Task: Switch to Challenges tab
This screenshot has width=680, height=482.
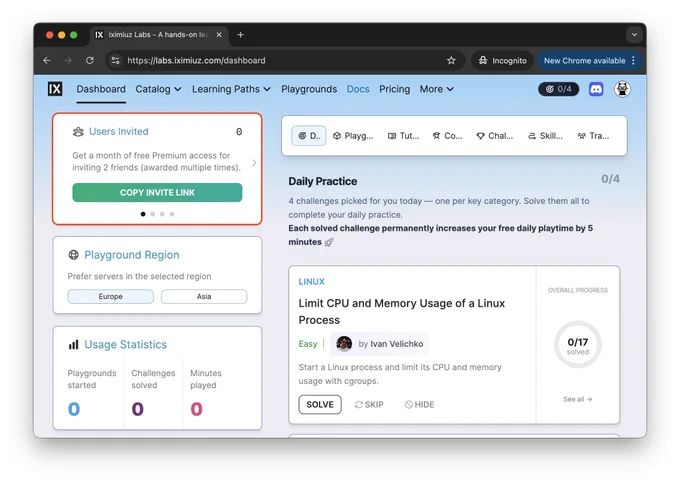Action: tap(494, 136)
